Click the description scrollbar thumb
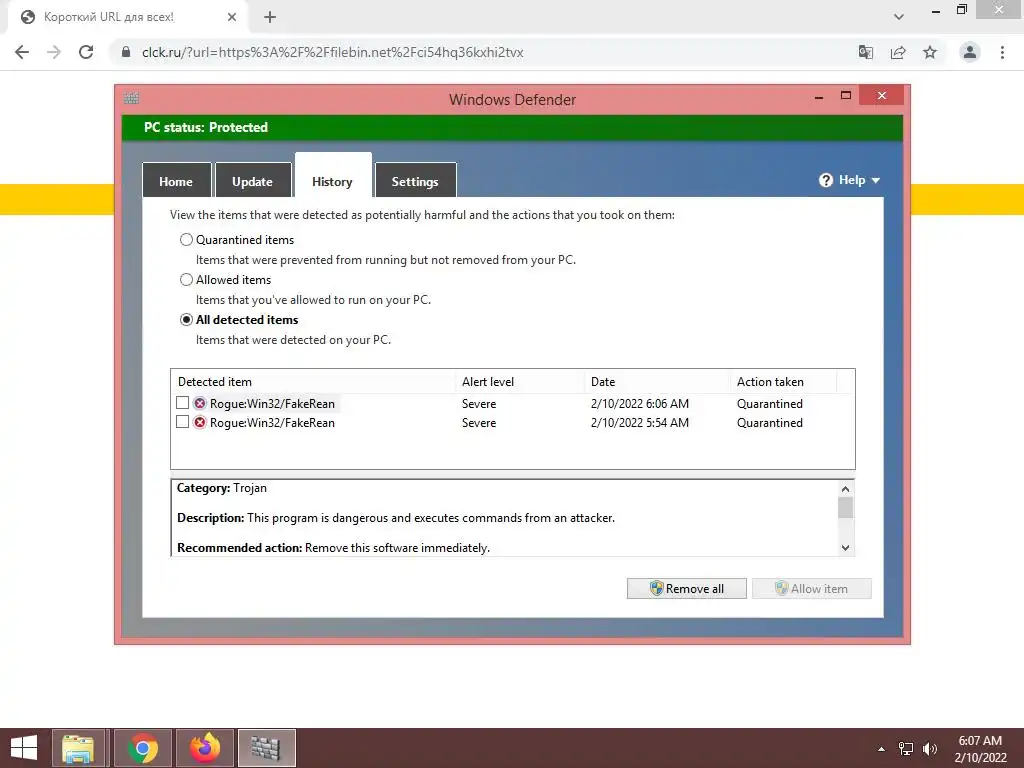Viewport: 1024px width, 768px height. click(845, 507)
